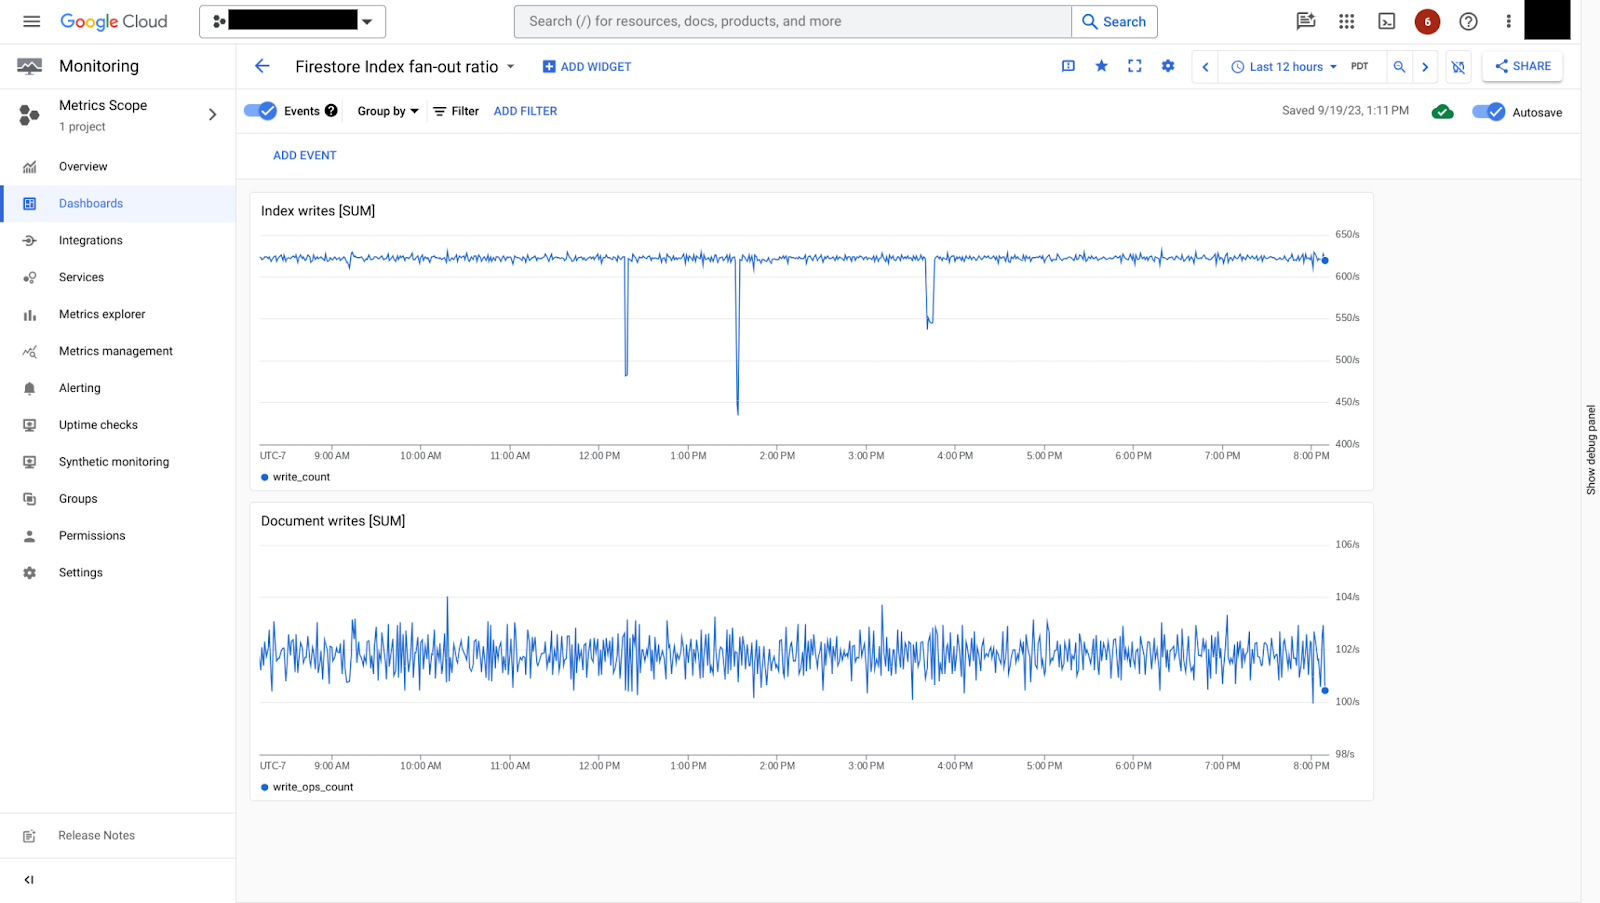The height and width of the screenshot is (903, 1600).
Task: Select Alerting in the sidebar
Action: click(80, 388)
